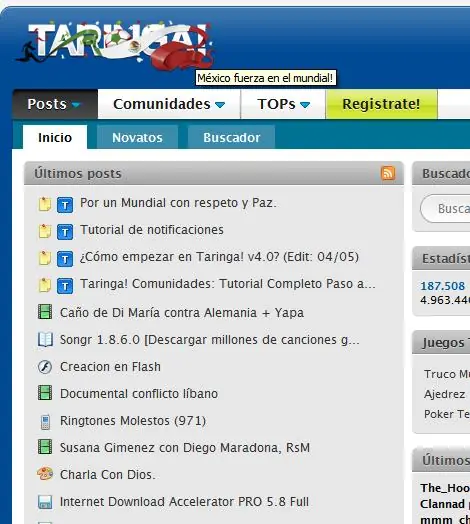Click film icon beside Caño de Di María
Viewport: 470px width, 524px height.
(x=45, y=312)
